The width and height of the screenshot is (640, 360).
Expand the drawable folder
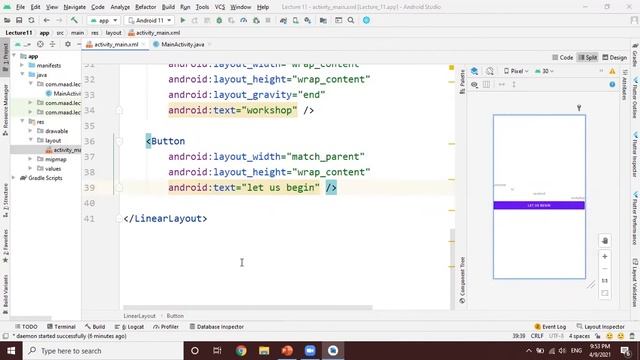30,131
